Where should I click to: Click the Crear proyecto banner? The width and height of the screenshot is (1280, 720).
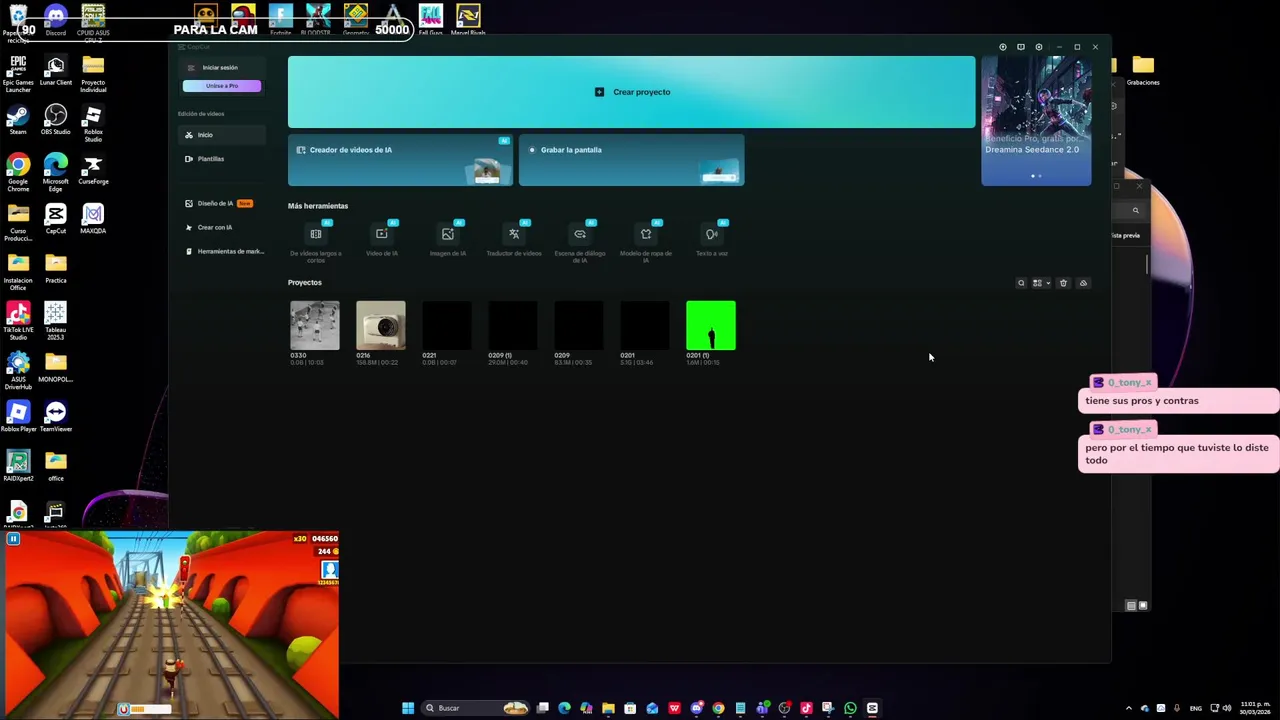click(631, 92)
